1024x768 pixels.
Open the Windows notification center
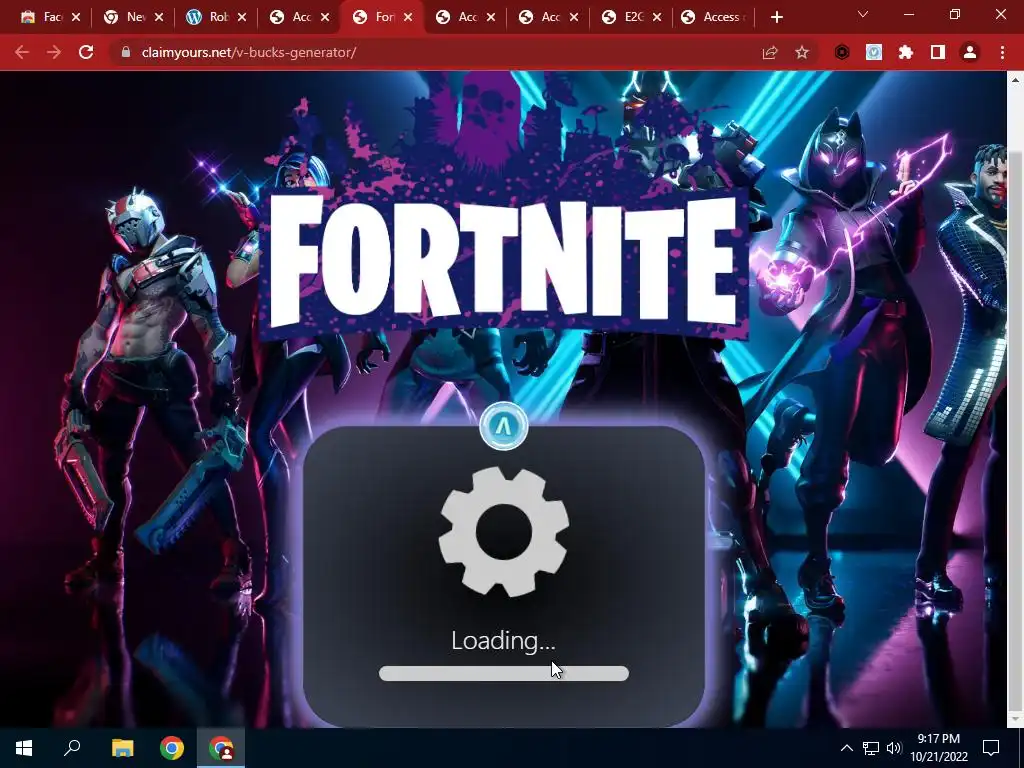click(991, 748)
